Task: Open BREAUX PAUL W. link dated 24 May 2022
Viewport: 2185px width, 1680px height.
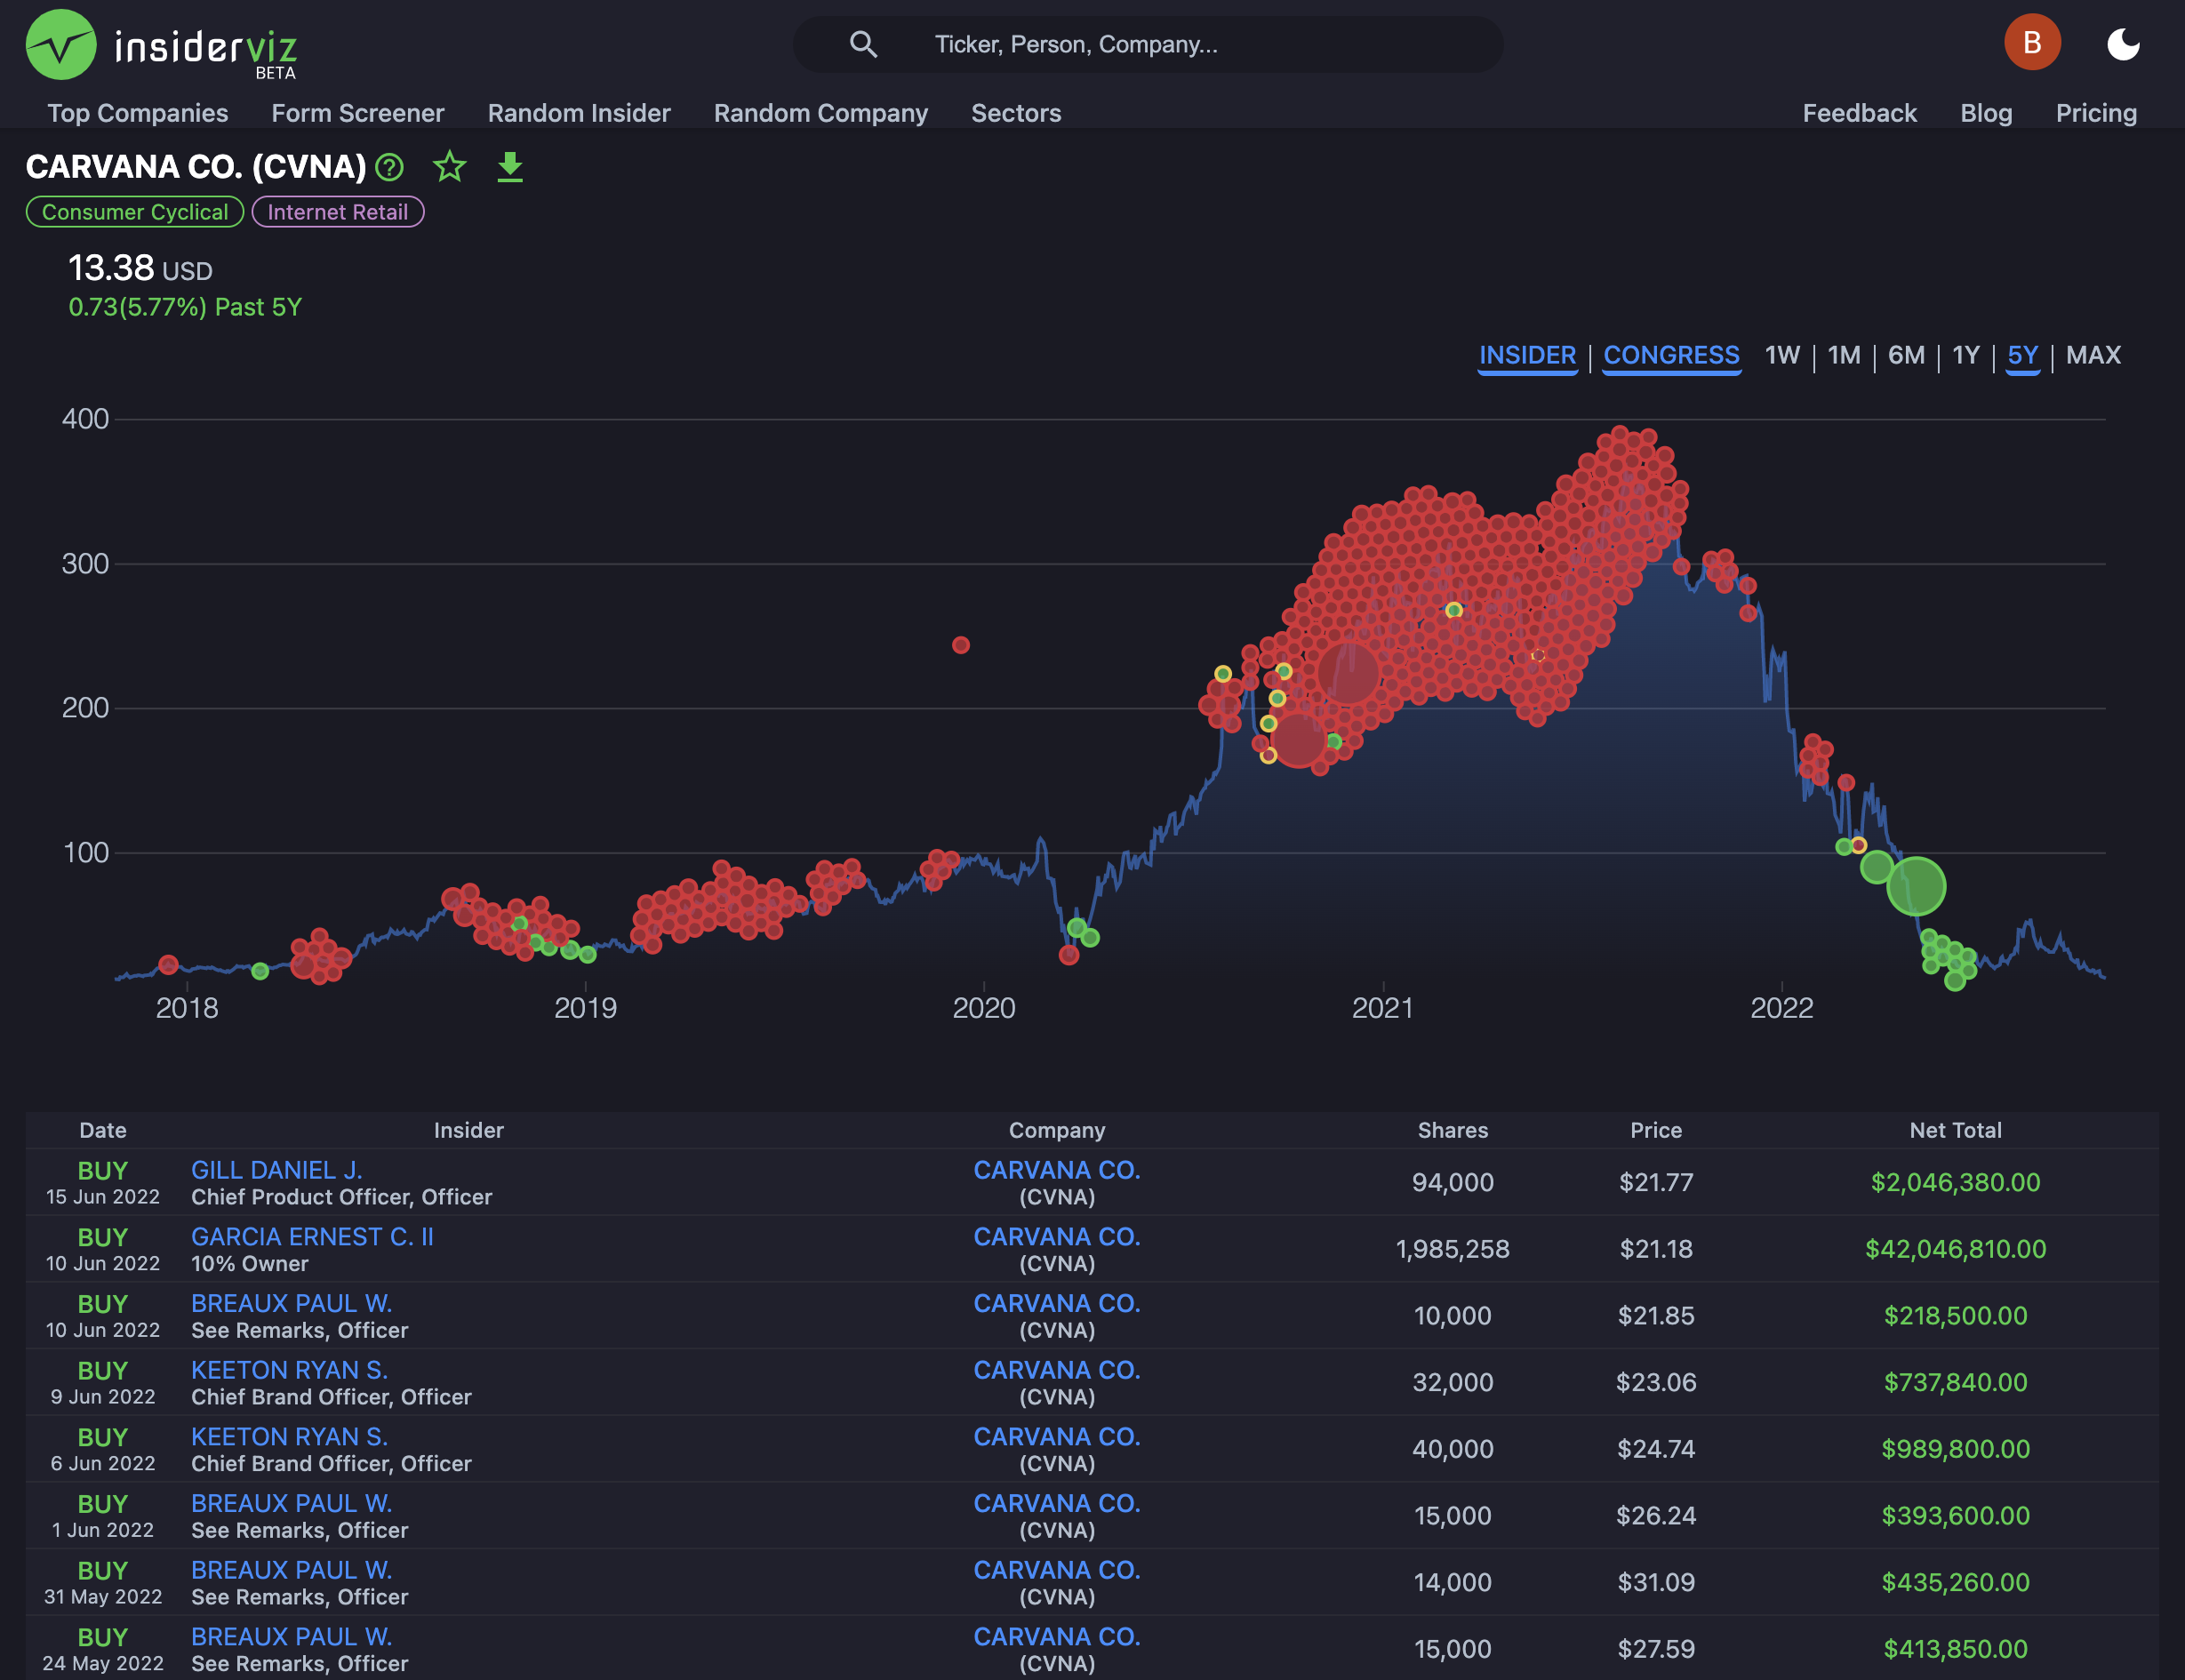Action: [x=291, y=1637]
